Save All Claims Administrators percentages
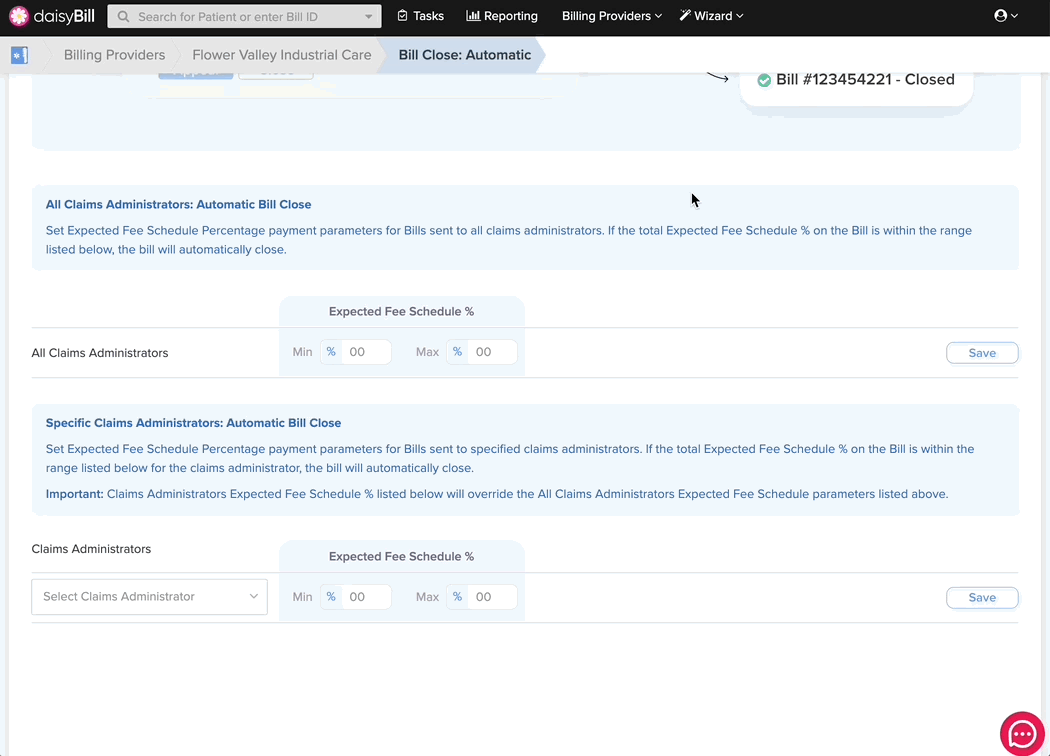Viewport: 1050px width, 756px height. [x=982, y=353]
